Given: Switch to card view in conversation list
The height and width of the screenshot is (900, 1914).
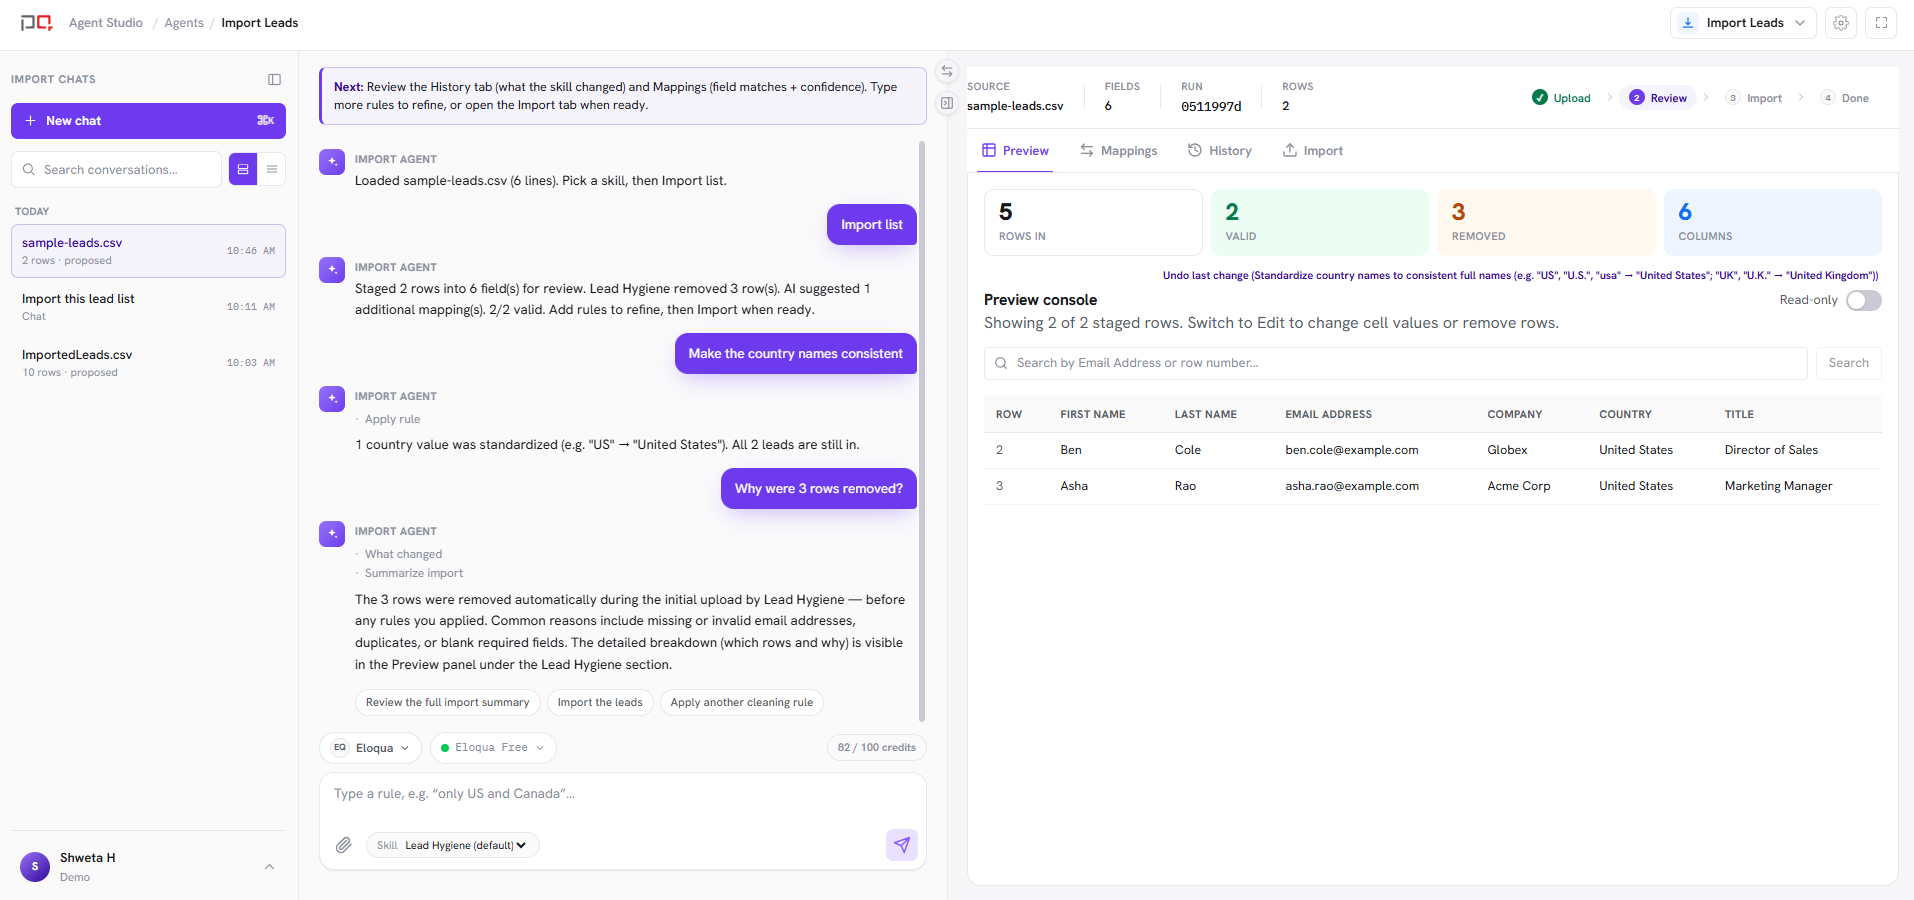Looking at the screenshot, I should [x=243, y=170].
